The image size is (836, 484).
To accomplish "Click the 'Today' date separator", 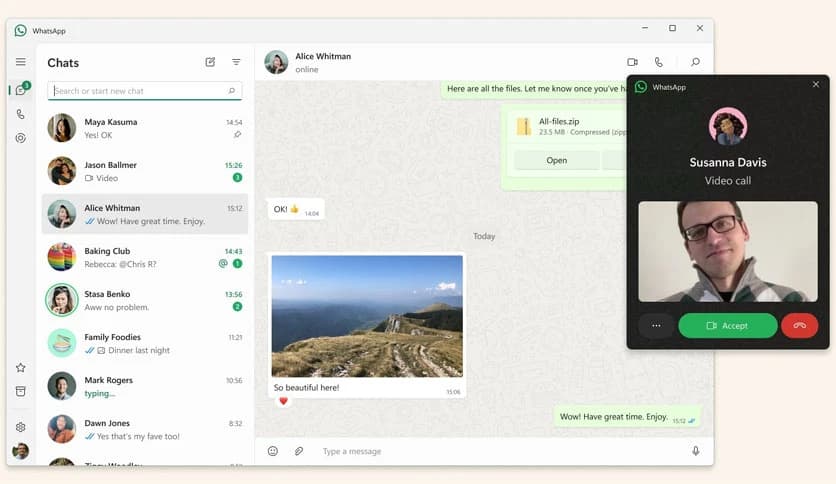I will click(484, 236).
